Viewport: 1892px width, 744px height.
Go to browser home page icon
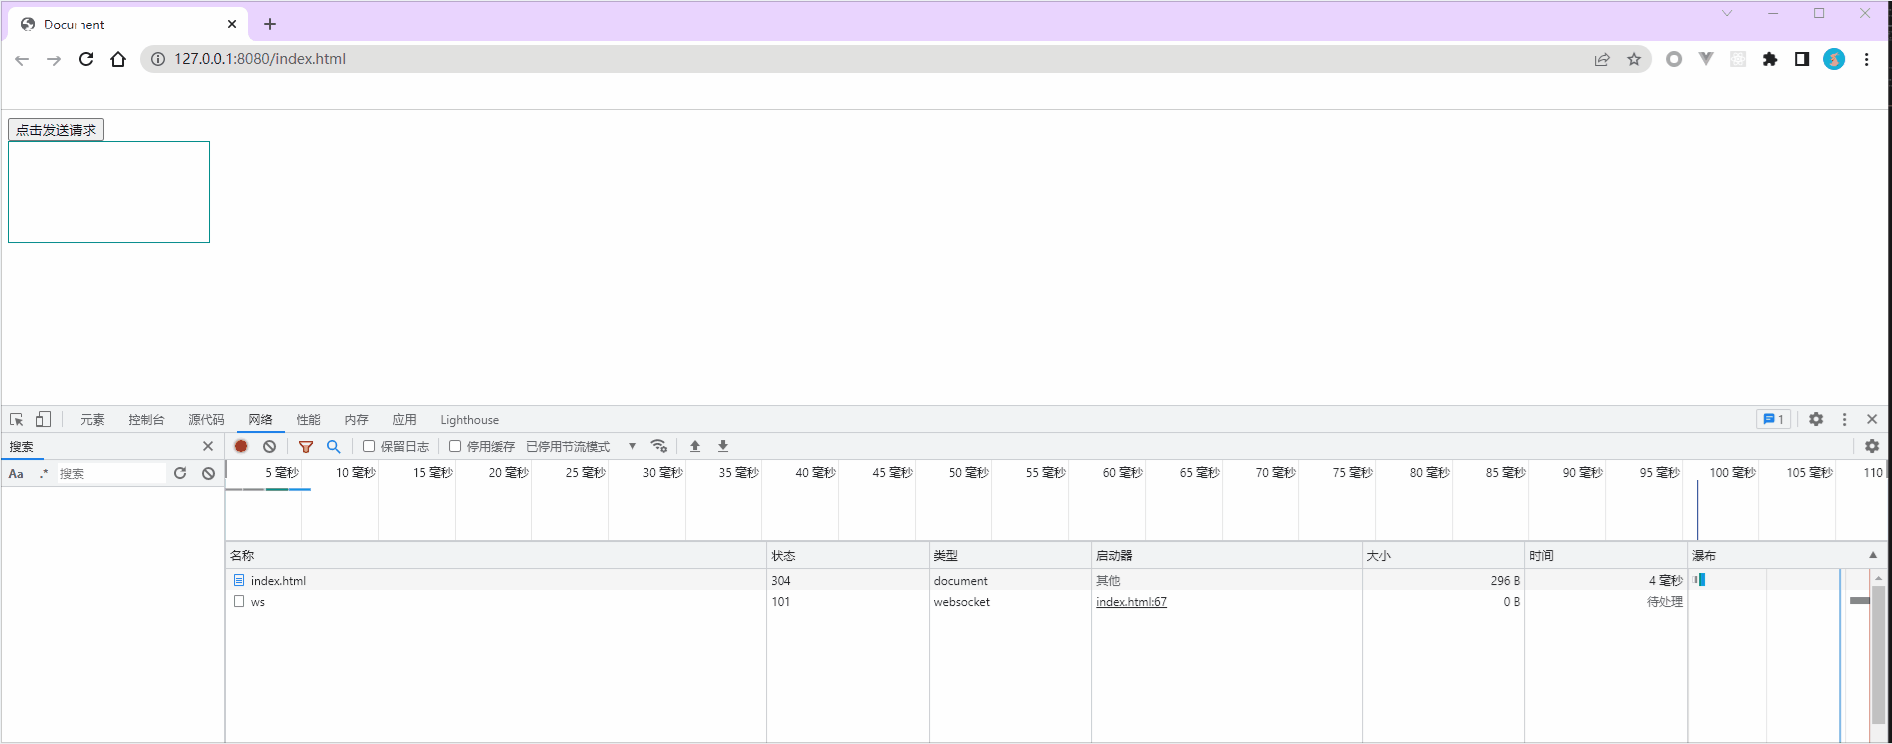(118, 59)
